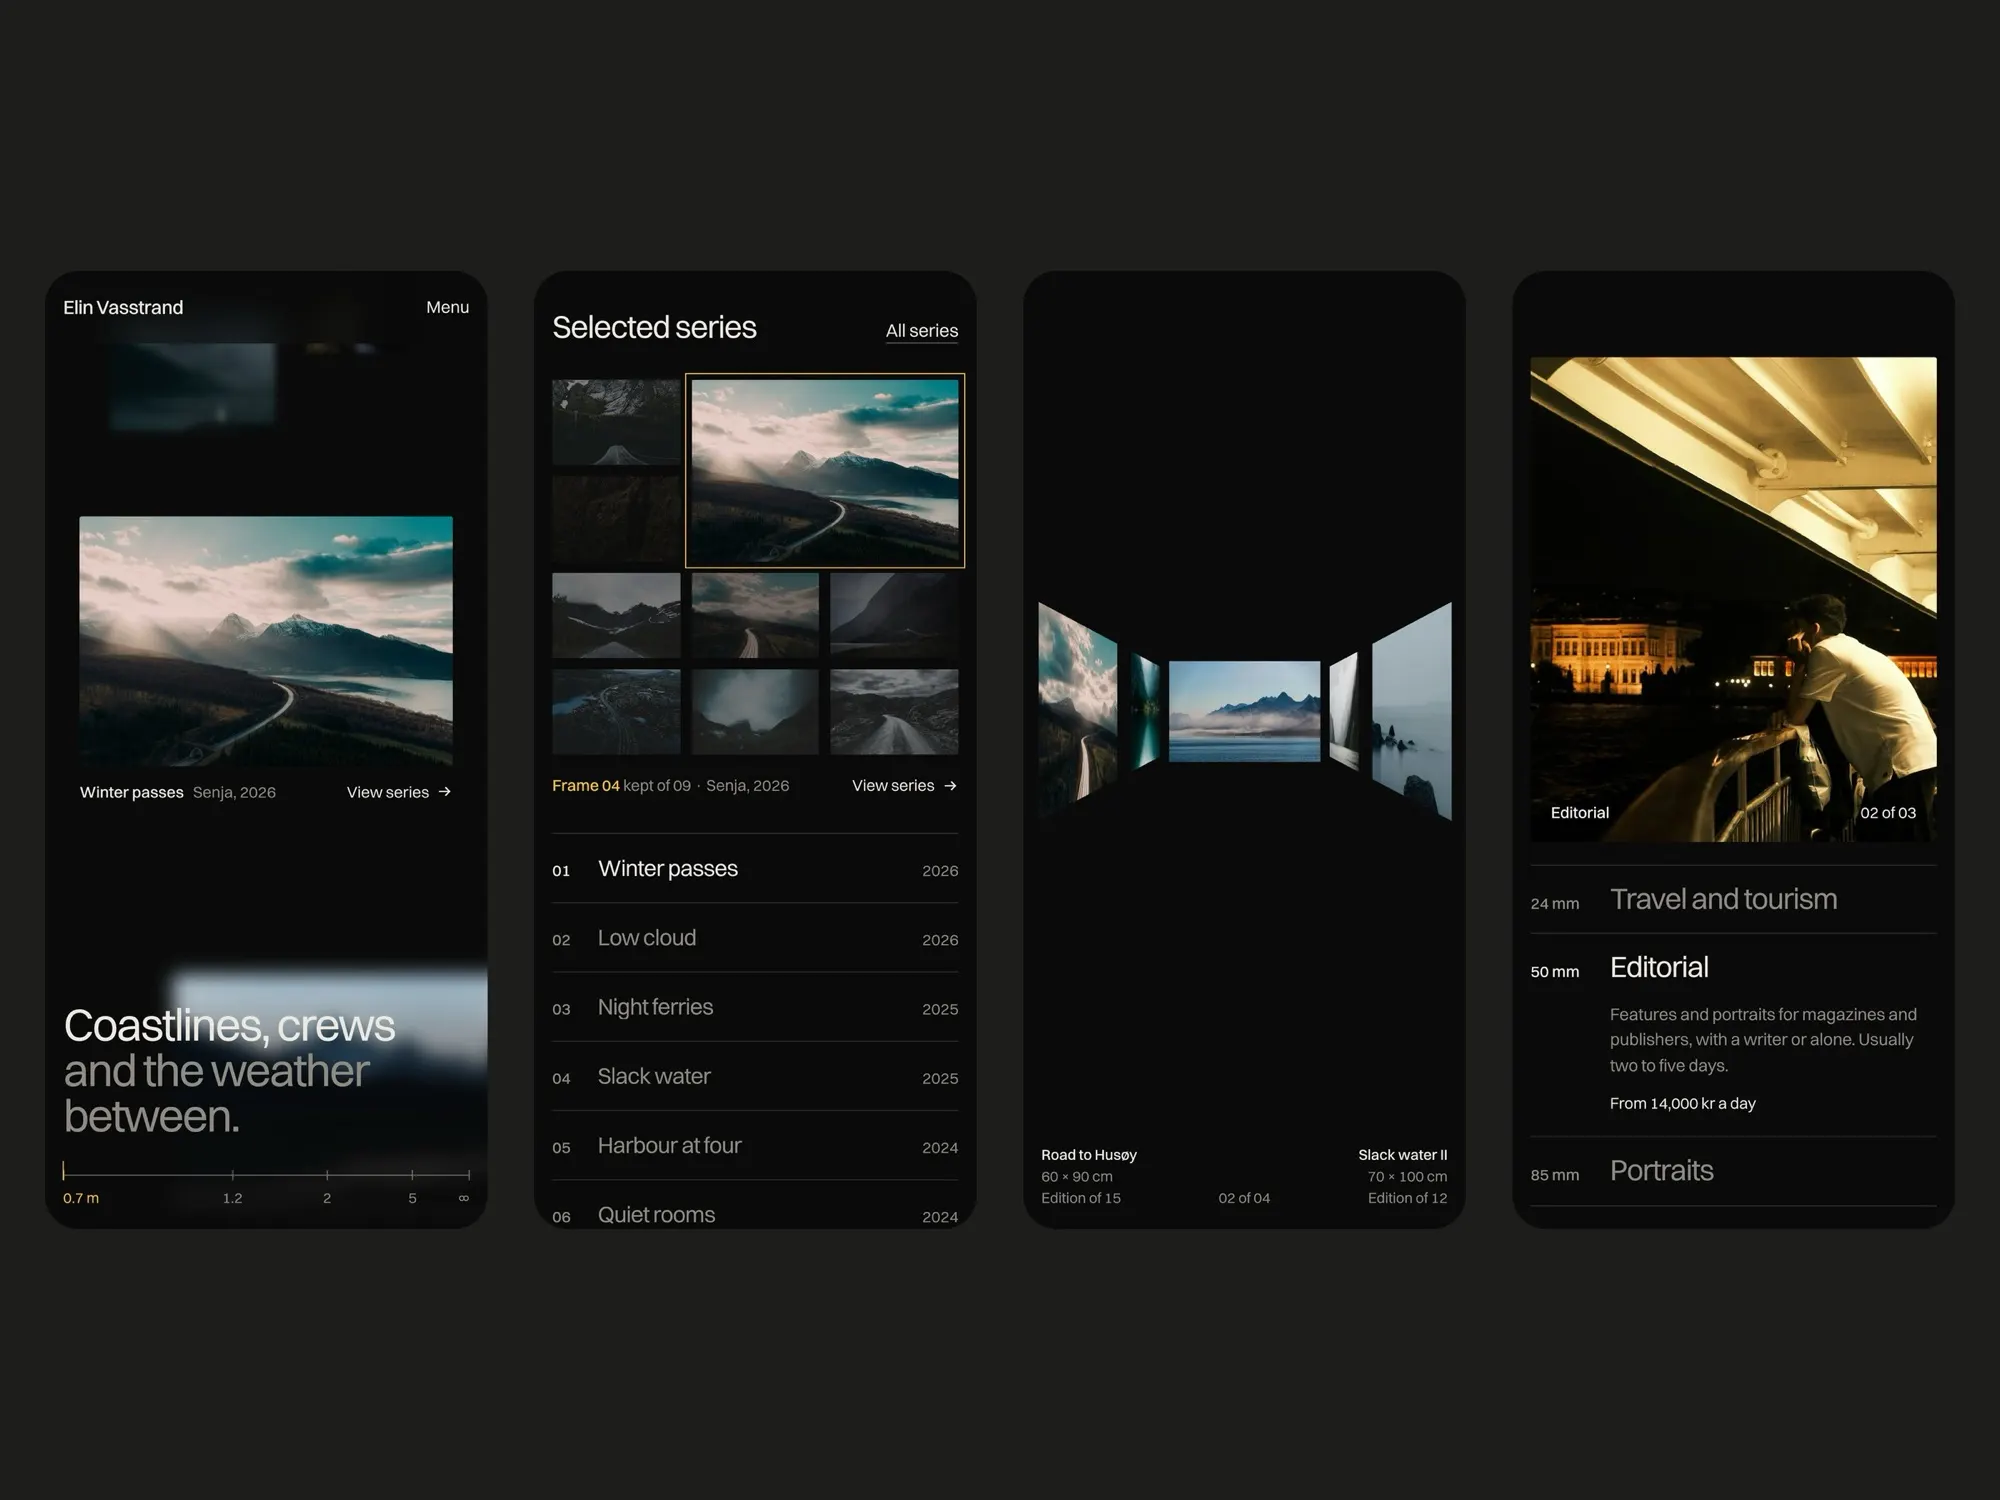This screenshot has width=2000, height=1500.
Task: Select the center mountain lake print in gallery
Action: click(1244, 711)
